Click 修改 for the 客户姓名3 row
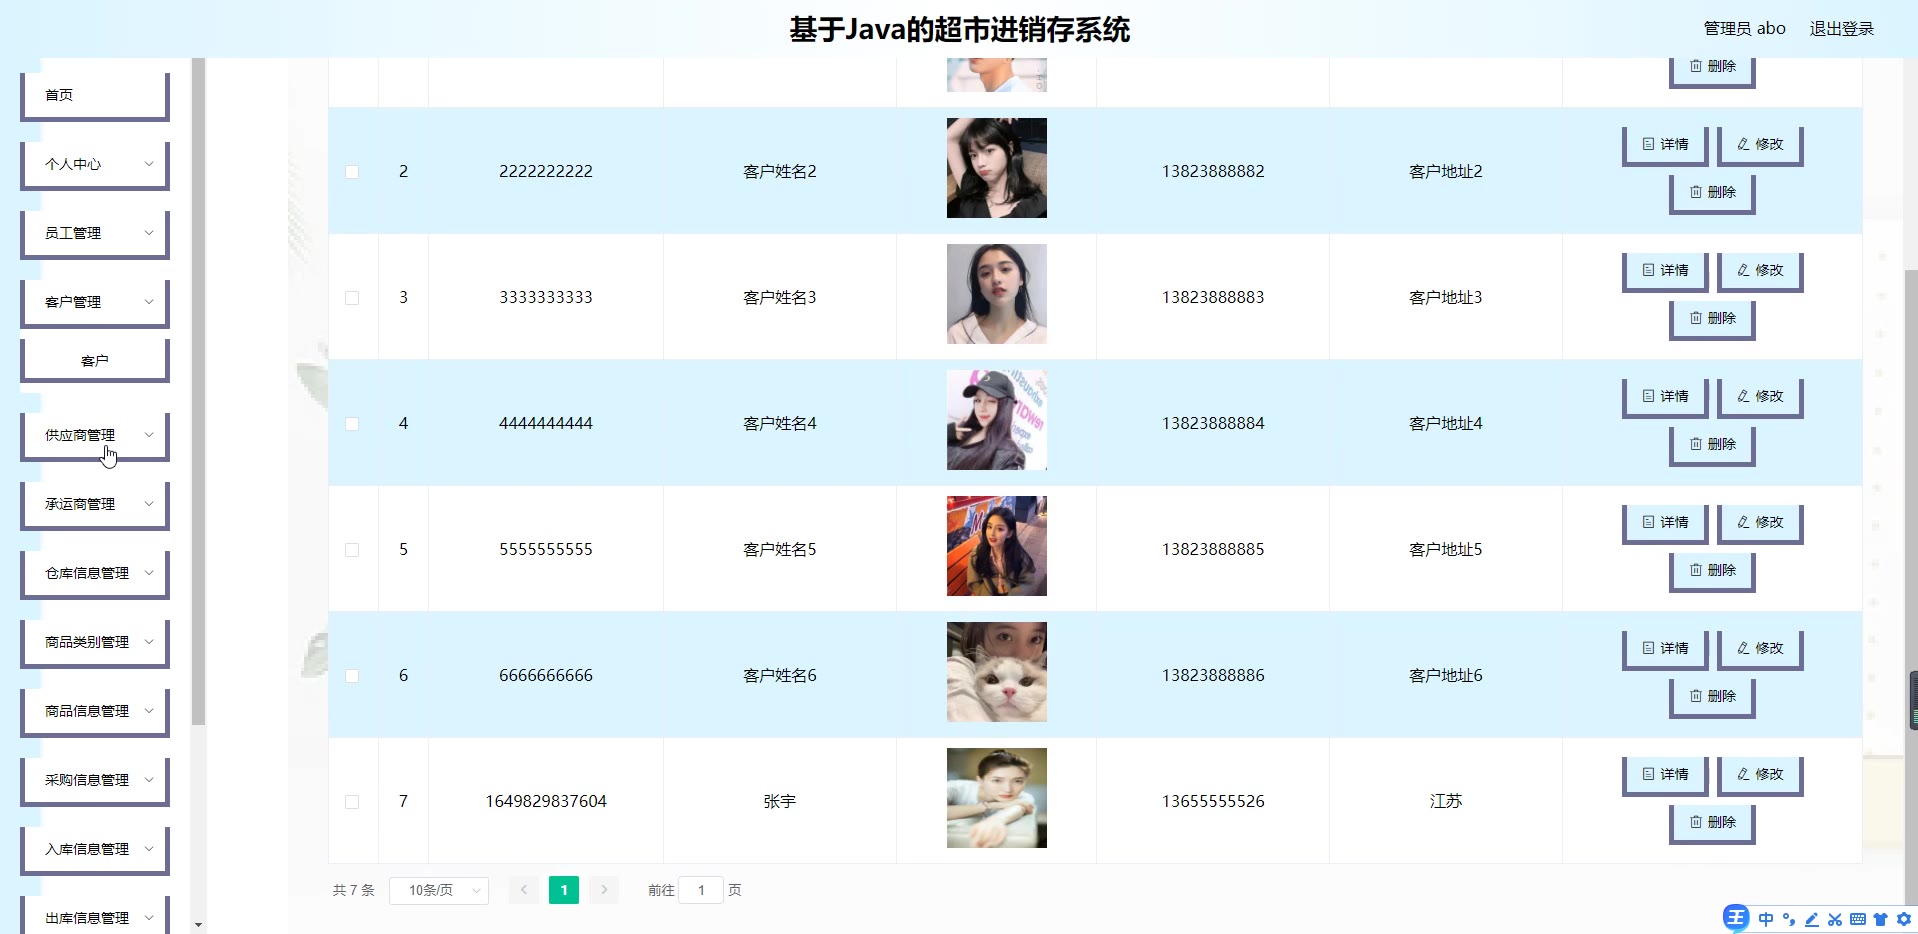1918x934 pixels. 1760,271
